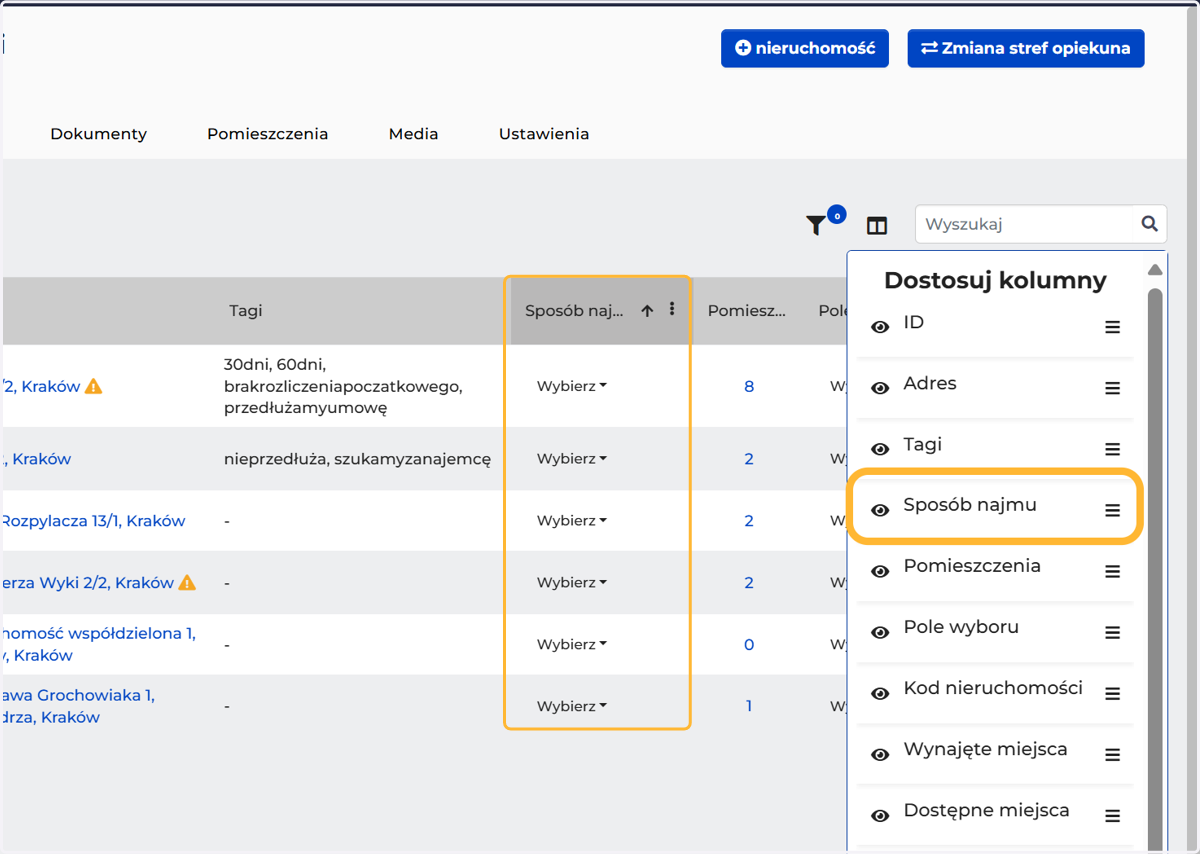
Task: Open the Sposób najmu column three-dot menu
Action: [672, 309]
